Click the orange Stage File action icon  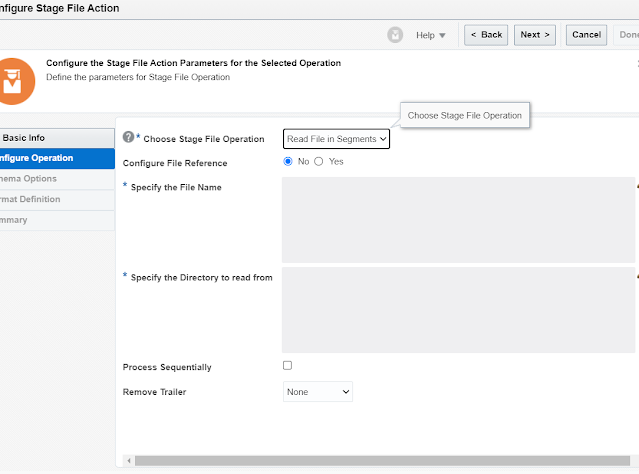pos(15,81)
